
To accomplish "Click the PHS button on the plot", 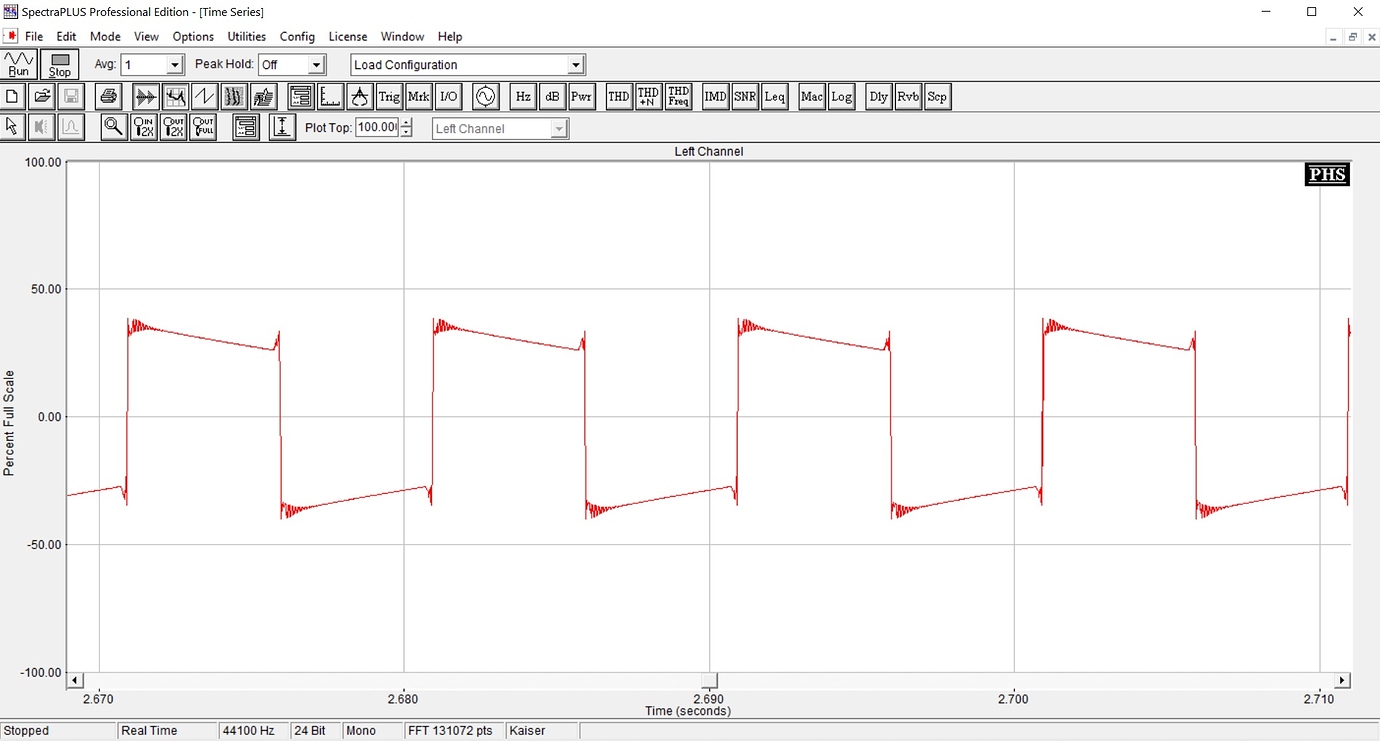I will point(1327,175).
